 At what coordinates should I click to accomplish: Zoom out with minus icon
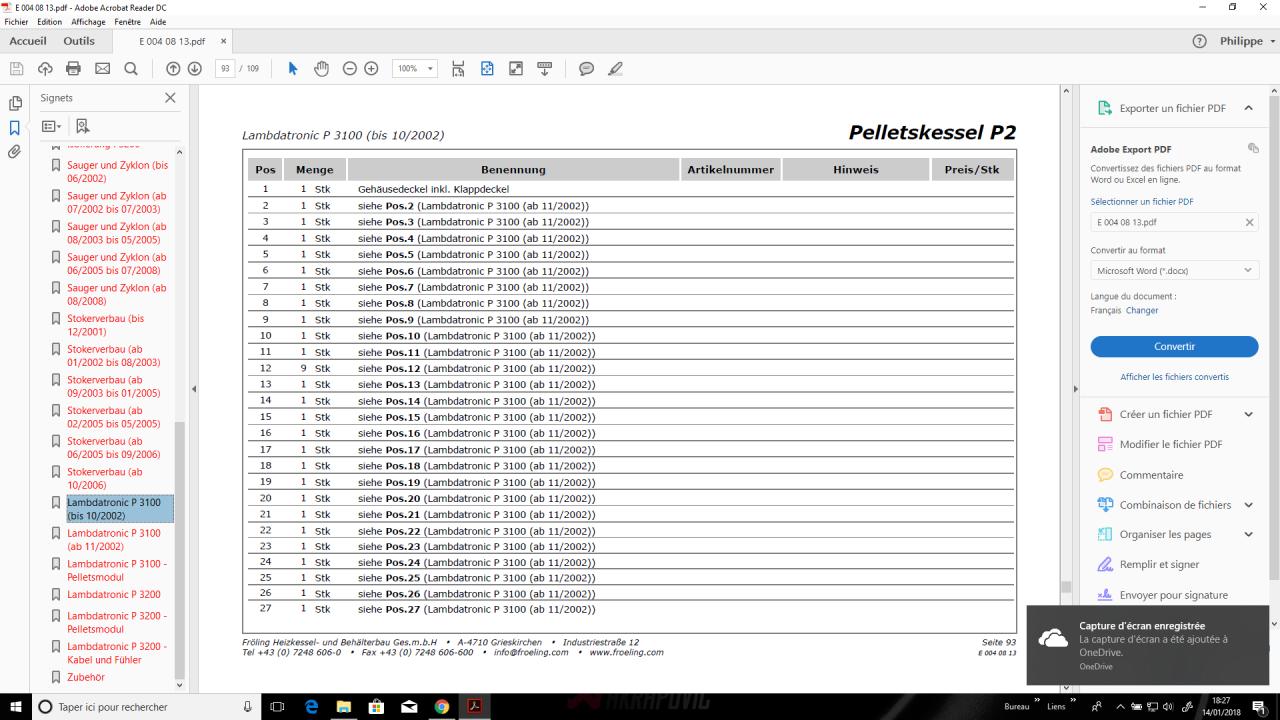pos(350,69)
